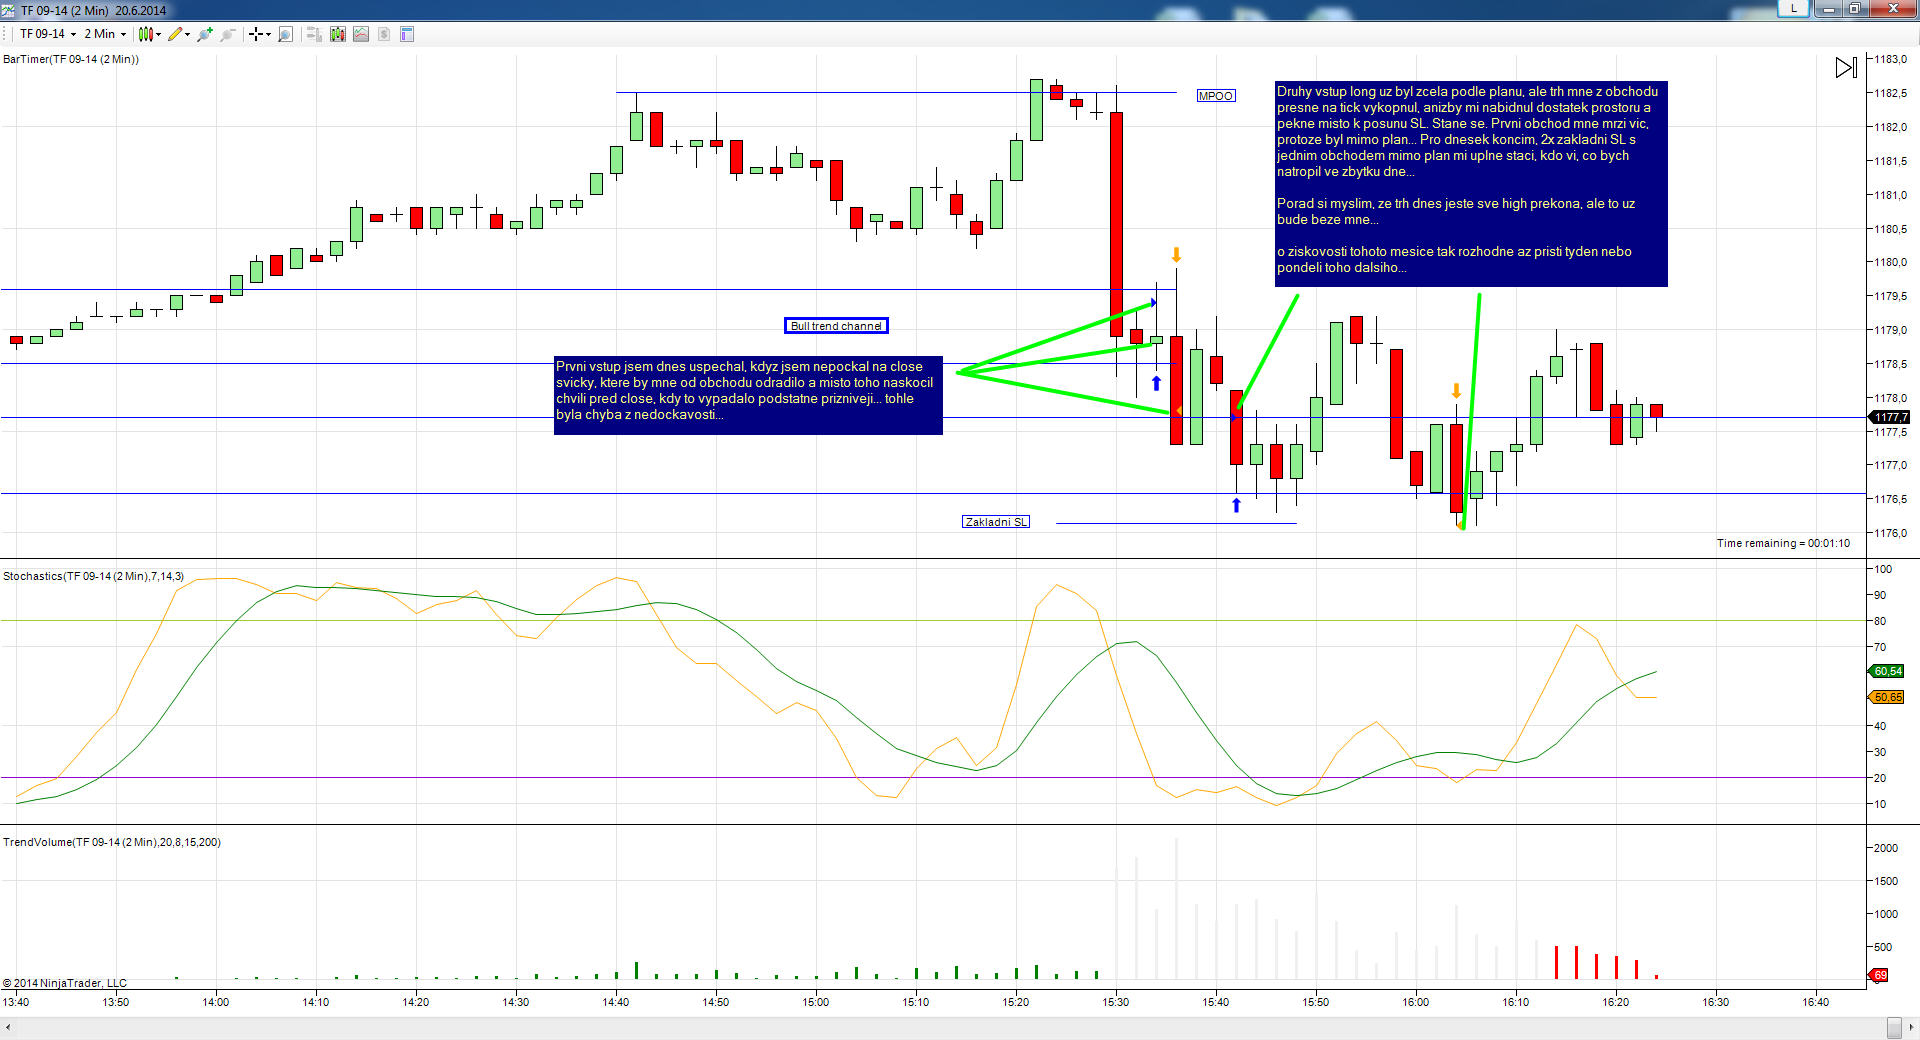The height and width of the screenshot is (1040, 1920).
Task: Click the 2014 NinjaTrader, LLC copyright text
Action: [x=65, y=983]
